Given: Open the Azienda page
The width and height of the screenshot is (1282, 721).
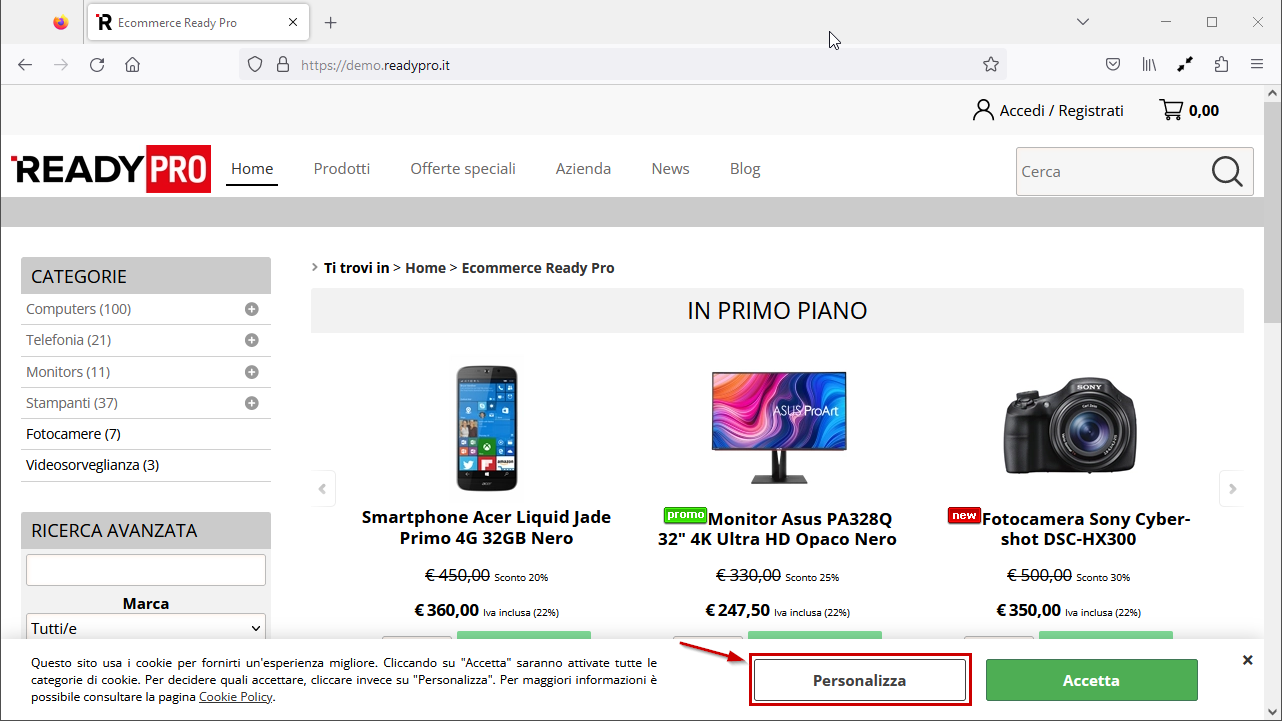Looking at the screenshot, I should (x=583, y=169).
